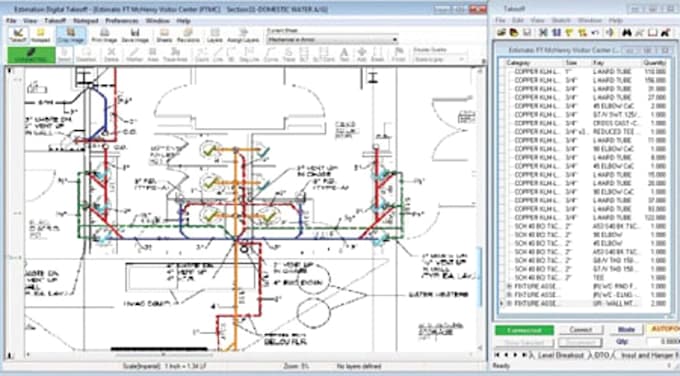The width and height of the screenshot is (680, 376).
Task: Select the Count tool
Action: point(202,55)
